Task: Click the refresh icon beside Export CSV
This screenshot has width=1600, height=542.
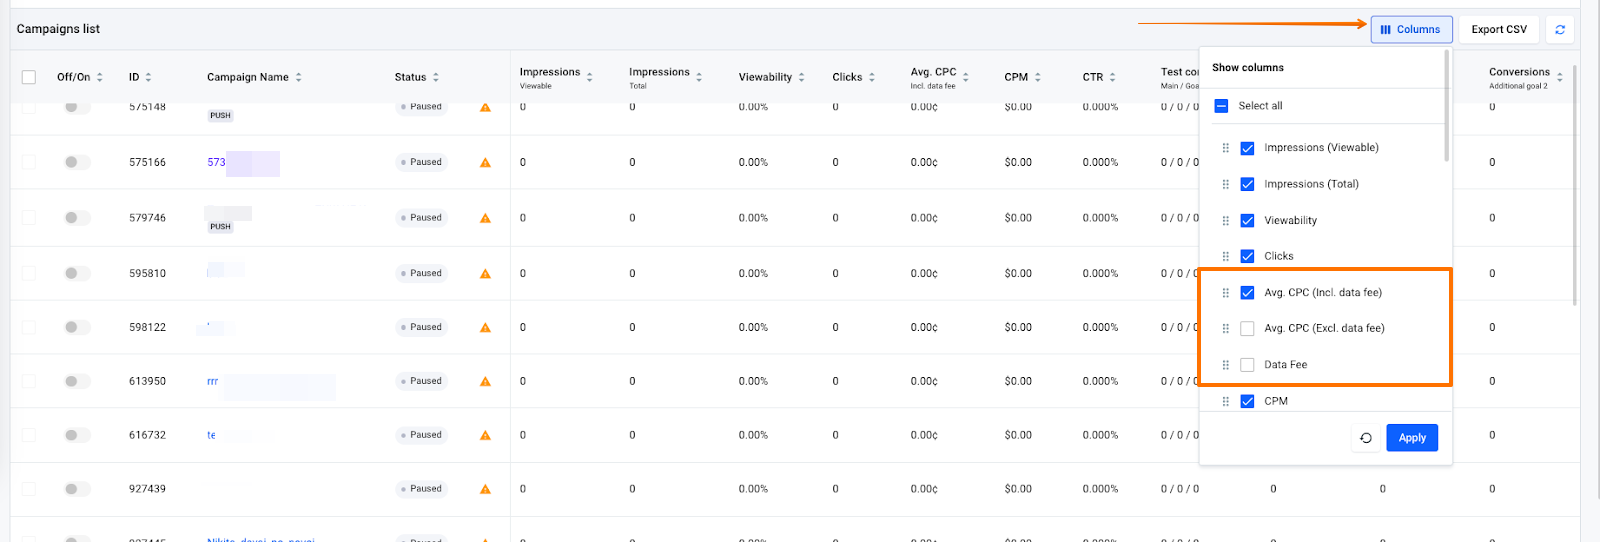Action: tap(1559, 30)
